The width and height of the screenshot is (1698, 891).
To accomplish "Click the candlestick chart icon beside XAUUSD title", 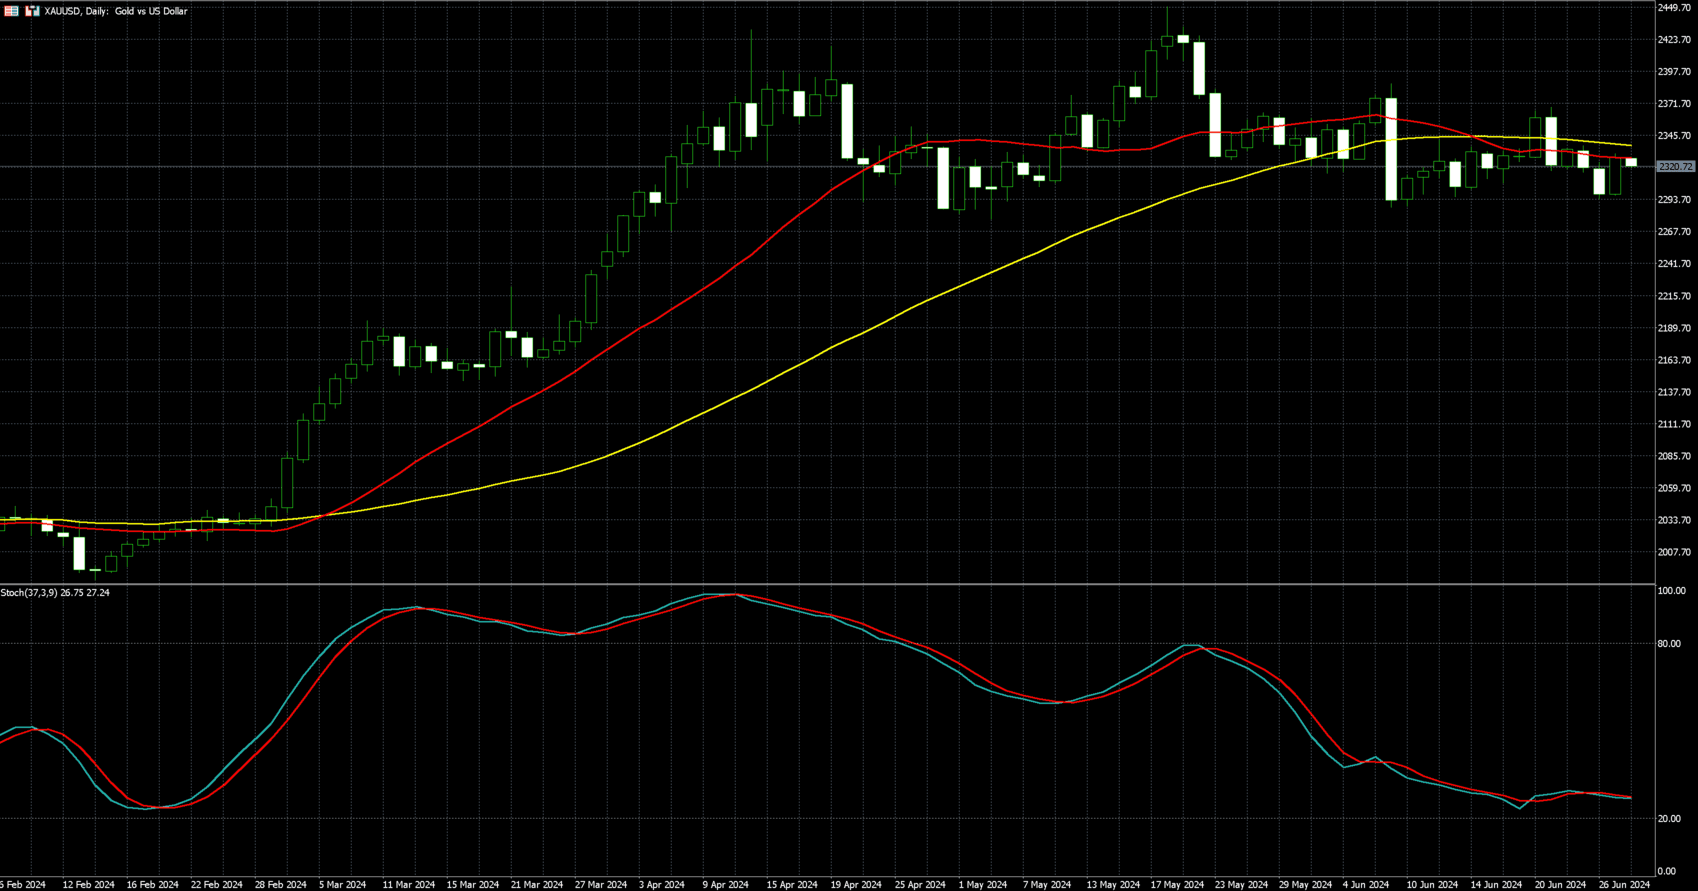I will 32,11.
